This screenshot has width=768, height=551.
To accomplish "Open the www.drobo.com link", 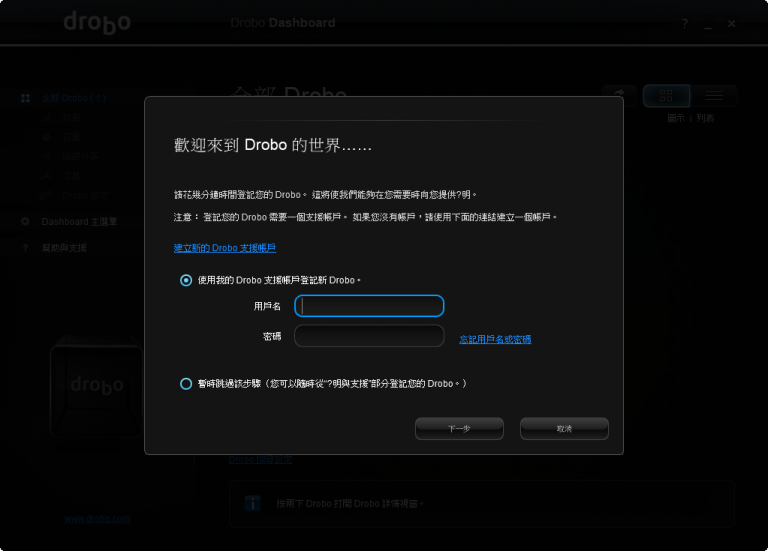I will (97, 519).
